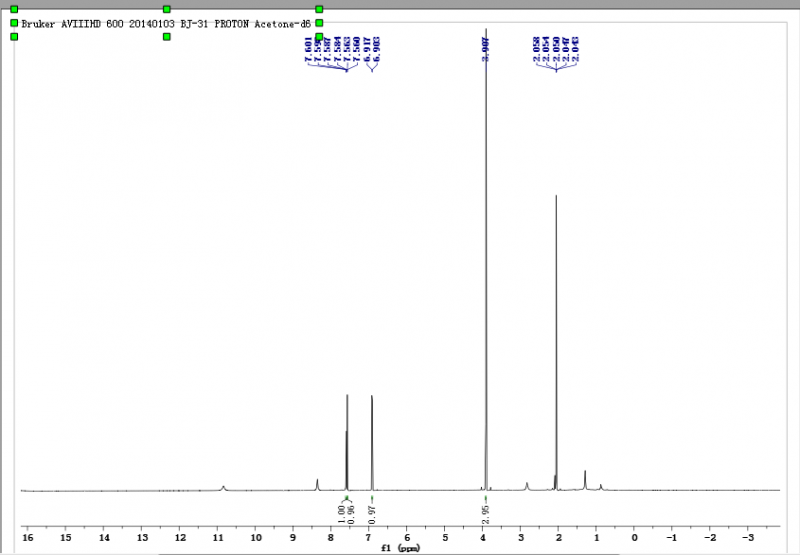Click the small peak near 1.3 ppm
The image size is (800, 555).
coord(585,480)
